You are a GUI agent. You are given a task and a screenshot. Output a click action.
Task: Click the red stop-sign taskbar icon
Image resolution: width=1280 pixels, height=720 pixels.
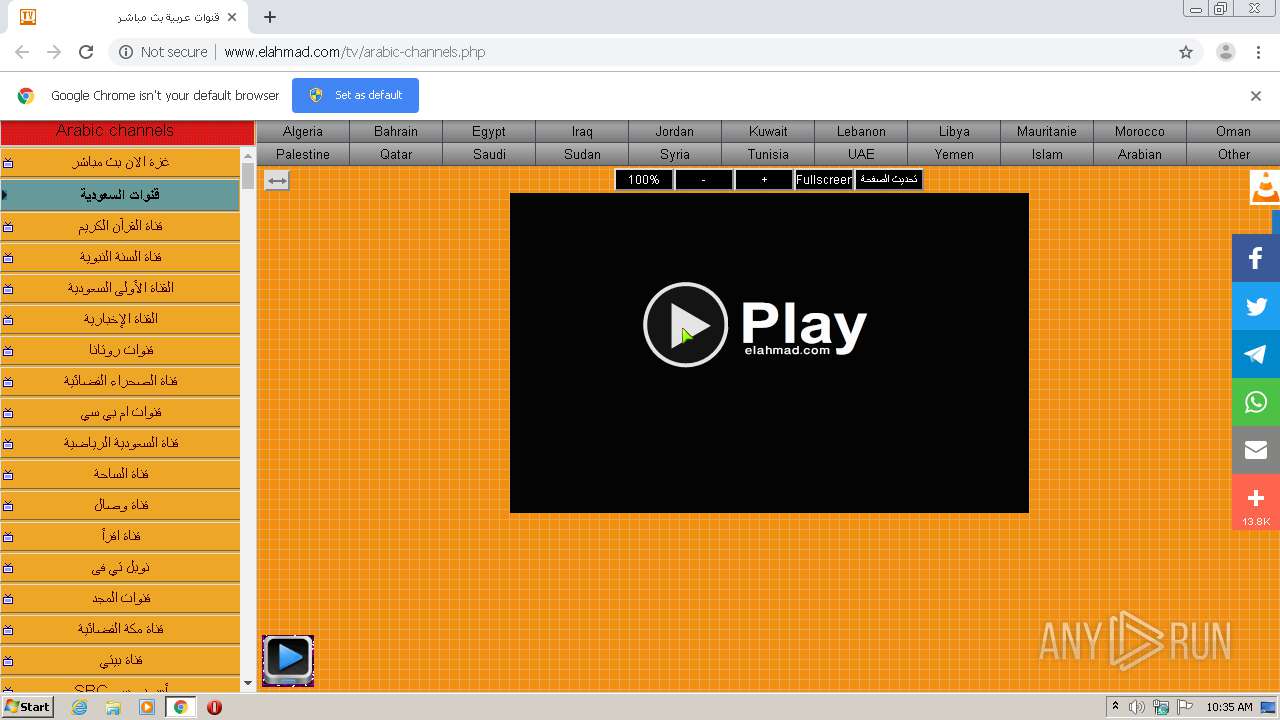tap(214, 707)
